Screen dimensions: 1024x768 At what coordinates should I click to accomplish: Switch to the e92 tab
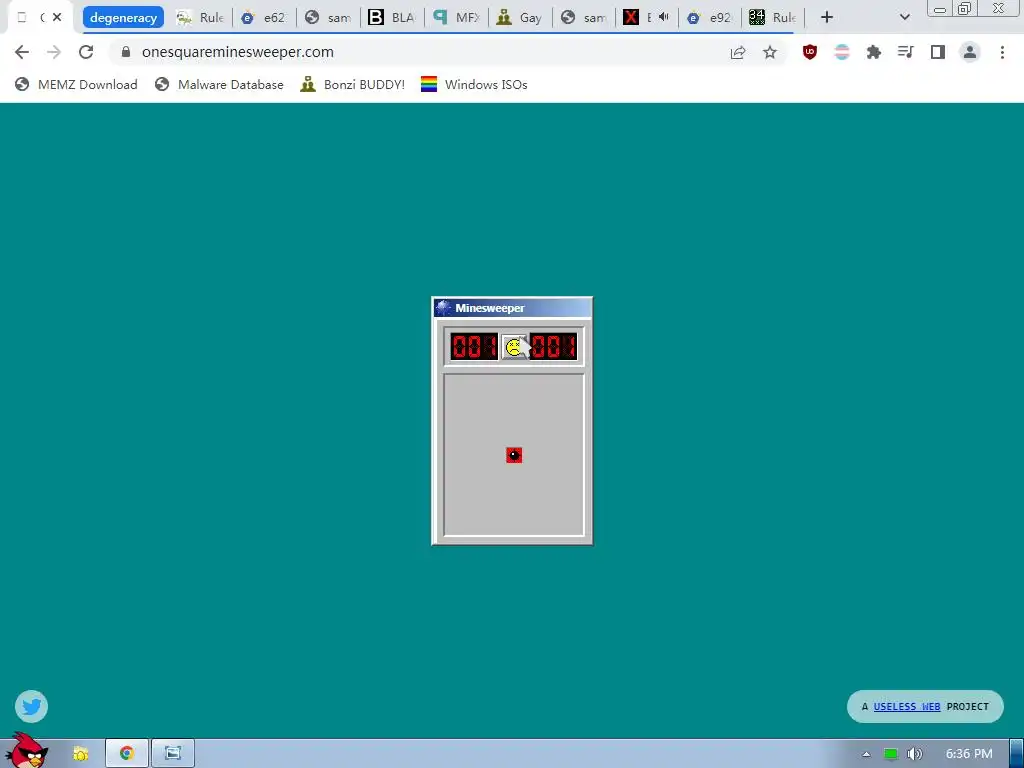709,18
